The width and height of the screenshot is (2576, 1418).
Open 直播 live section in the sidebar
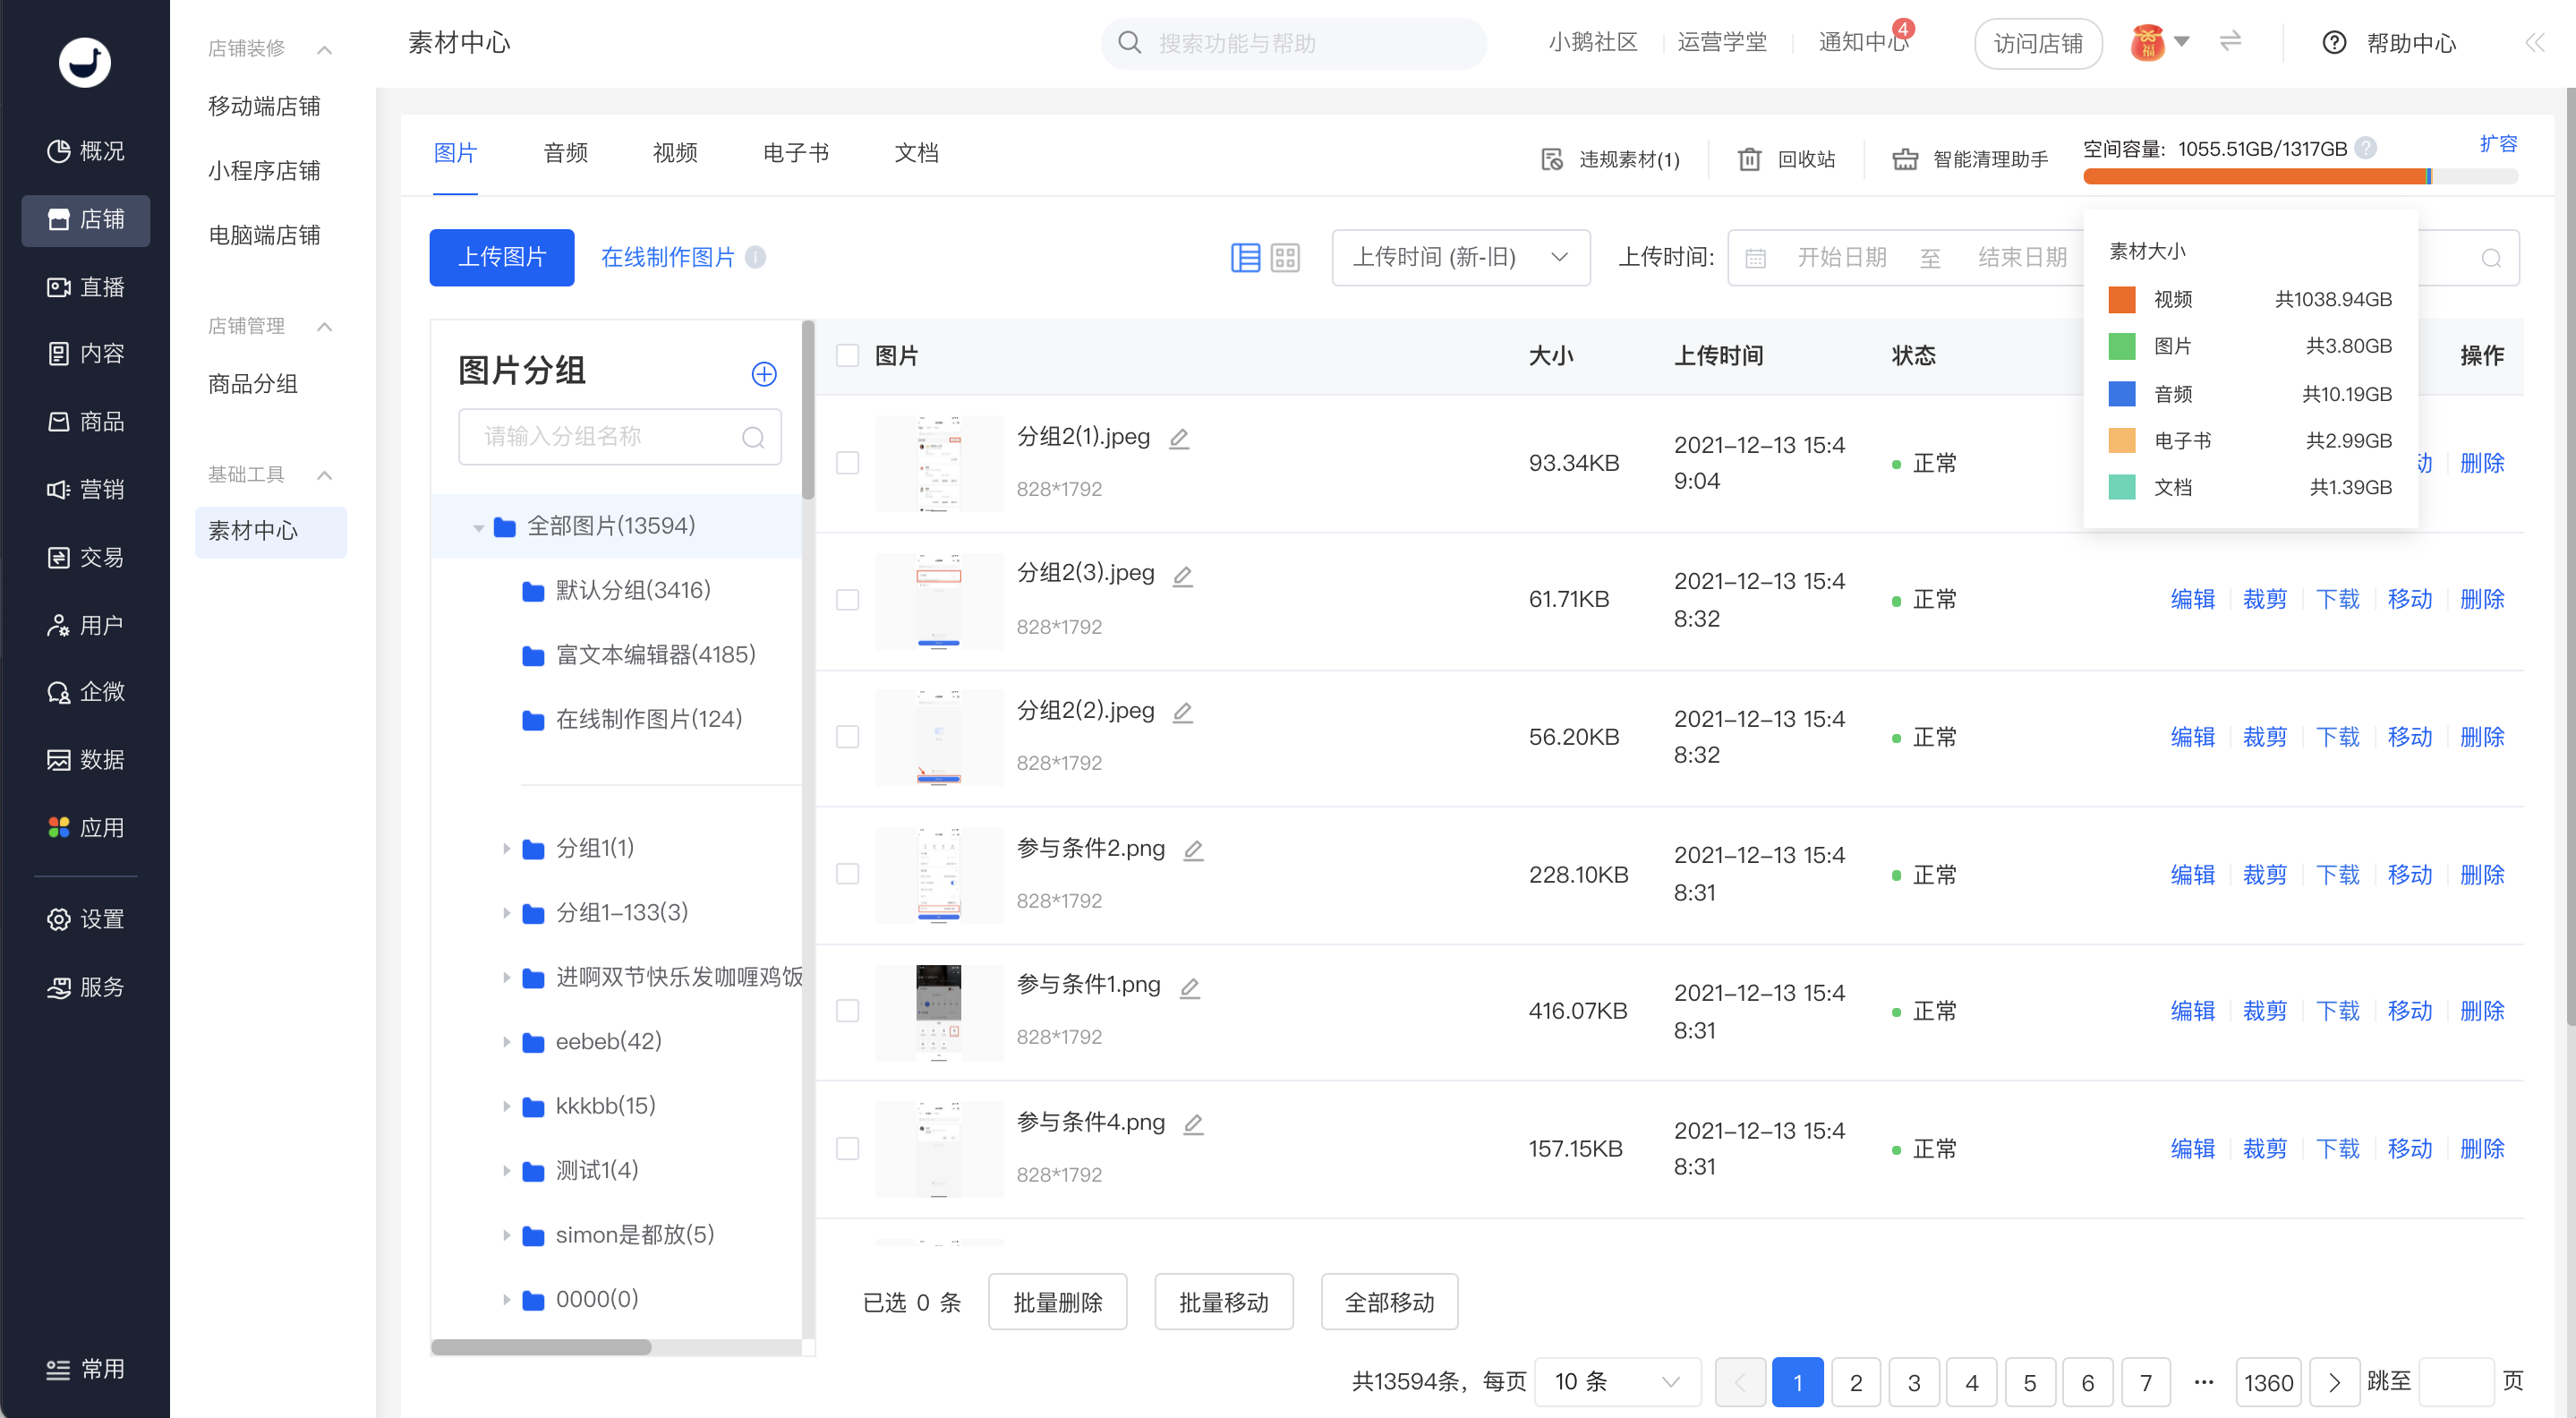coord(86,287)
